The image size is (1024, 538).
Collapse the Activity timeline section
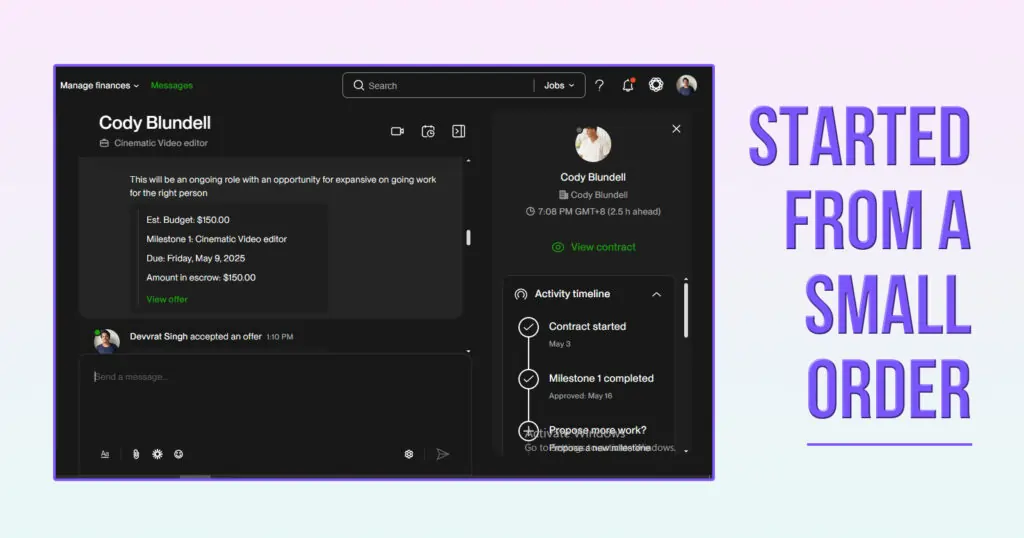point(656,294)
